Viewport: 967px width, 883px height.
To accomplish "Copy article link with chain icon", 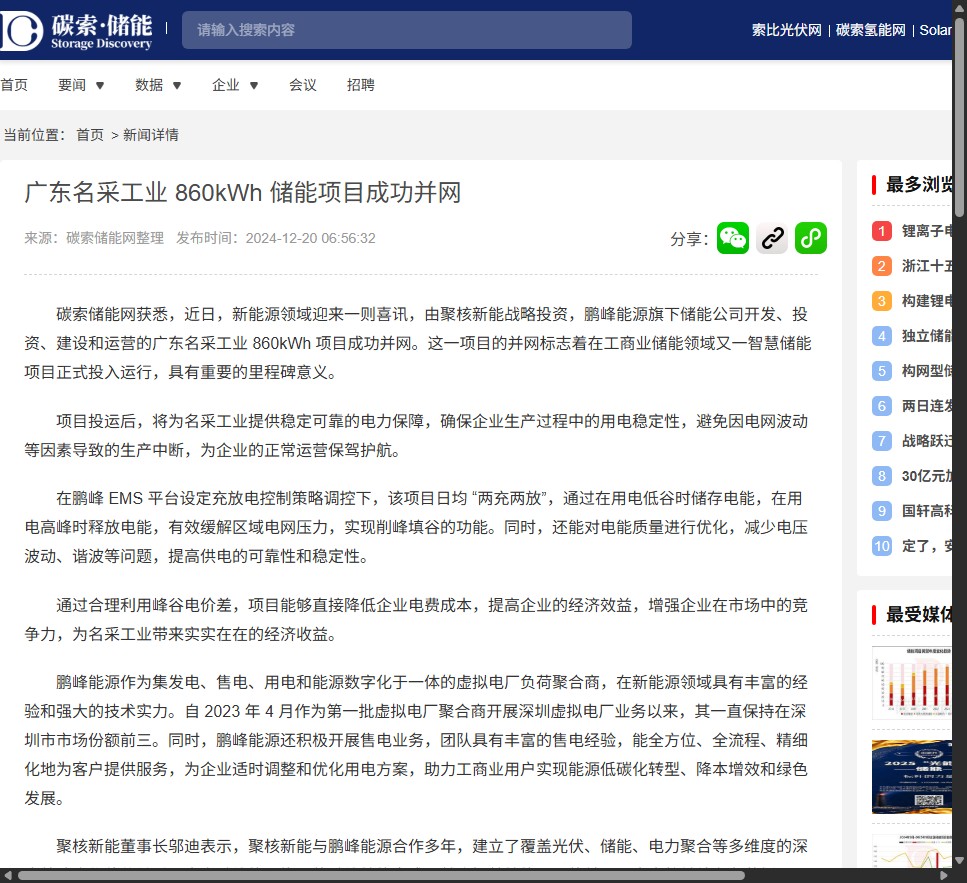I will pyautogui.click(x=772, y=238).
